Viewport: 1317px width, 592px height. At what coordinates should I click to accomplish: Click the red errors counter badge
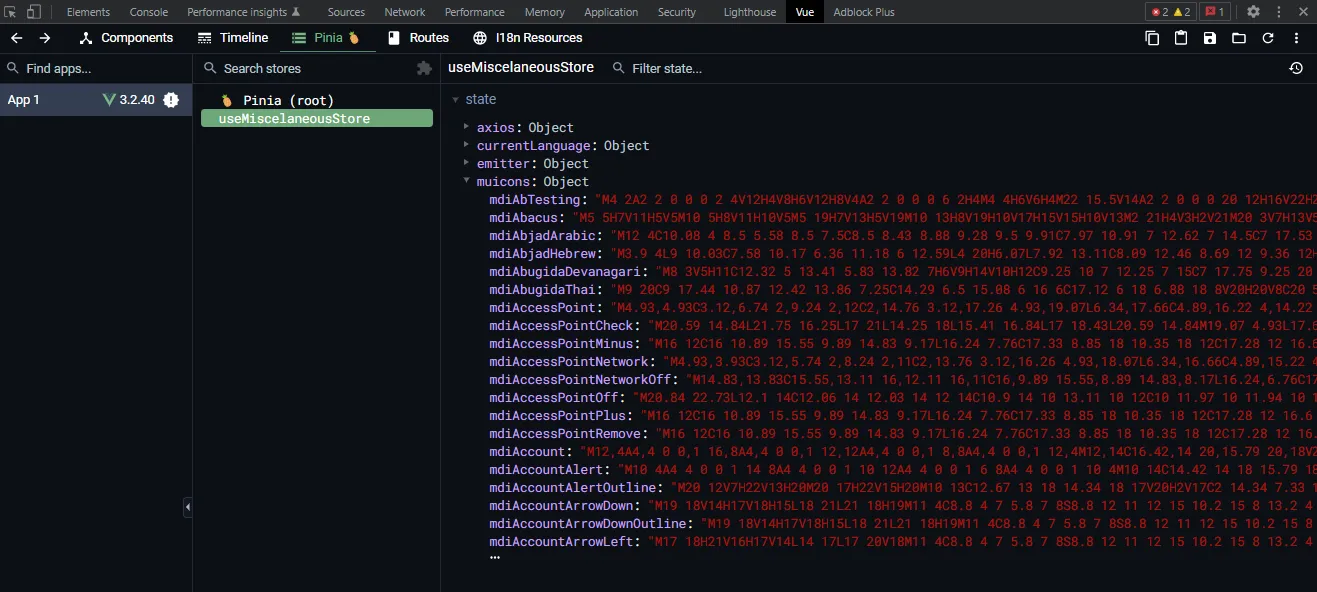1159,12
